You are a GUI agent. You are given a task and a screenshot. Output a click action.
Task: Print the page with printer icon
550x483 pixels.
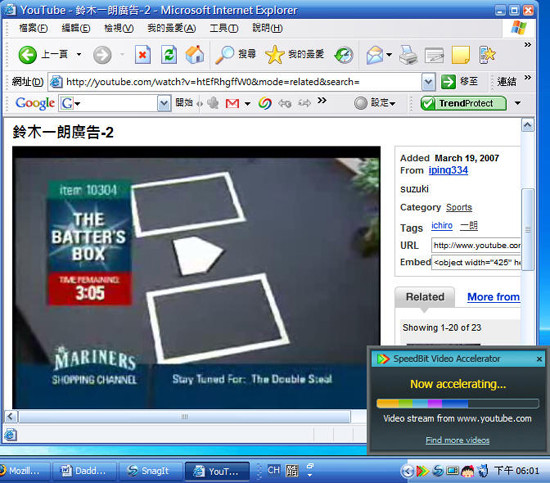[408, 55]
